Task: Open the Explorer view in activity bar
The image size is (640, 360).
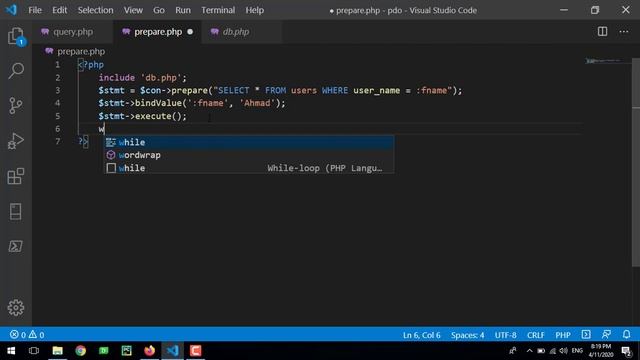Action: coord(16,36)
